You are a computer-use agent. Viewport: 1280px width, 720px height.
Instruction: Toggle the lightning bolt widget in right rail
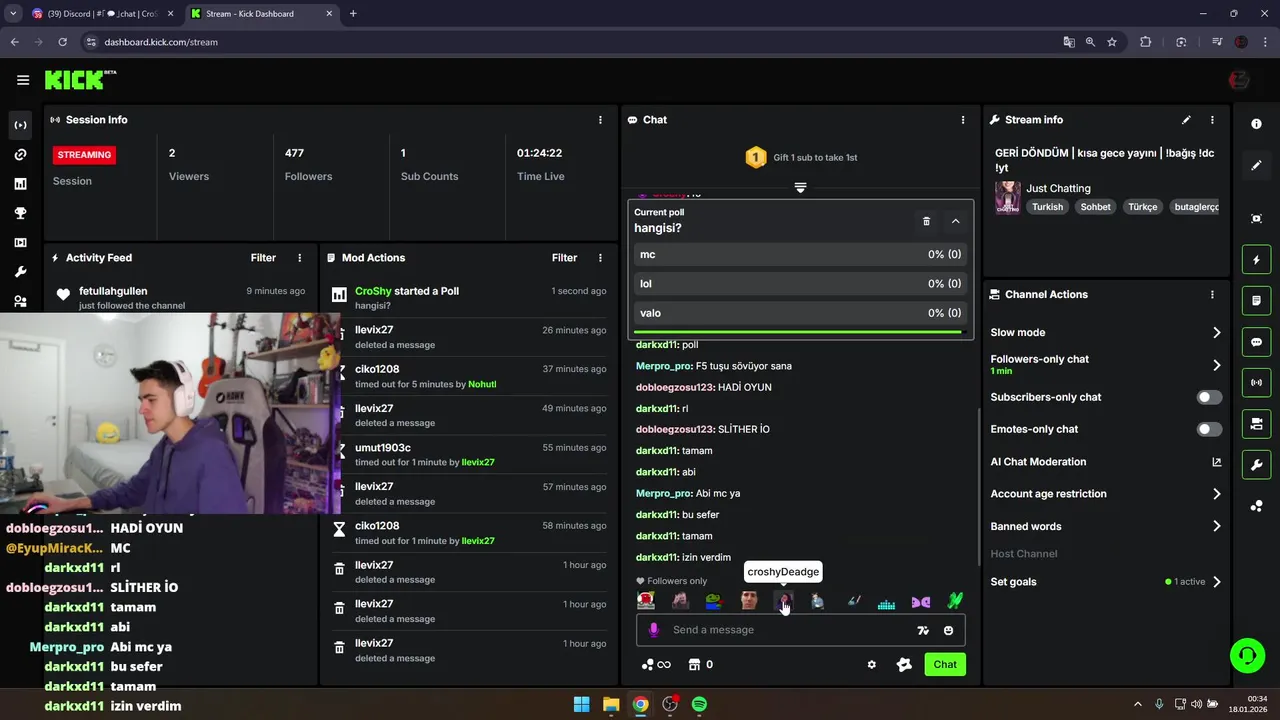pyautogui.click(x=1256, y=260)
